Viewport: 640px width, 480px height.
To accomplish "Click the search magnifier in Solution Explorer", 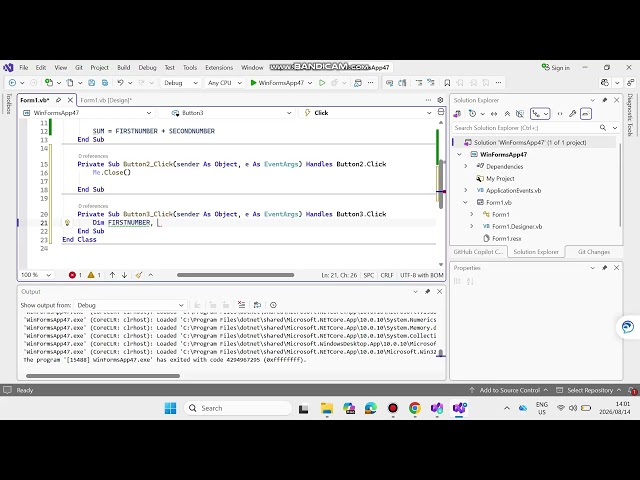I will click(x=603, y=128).
